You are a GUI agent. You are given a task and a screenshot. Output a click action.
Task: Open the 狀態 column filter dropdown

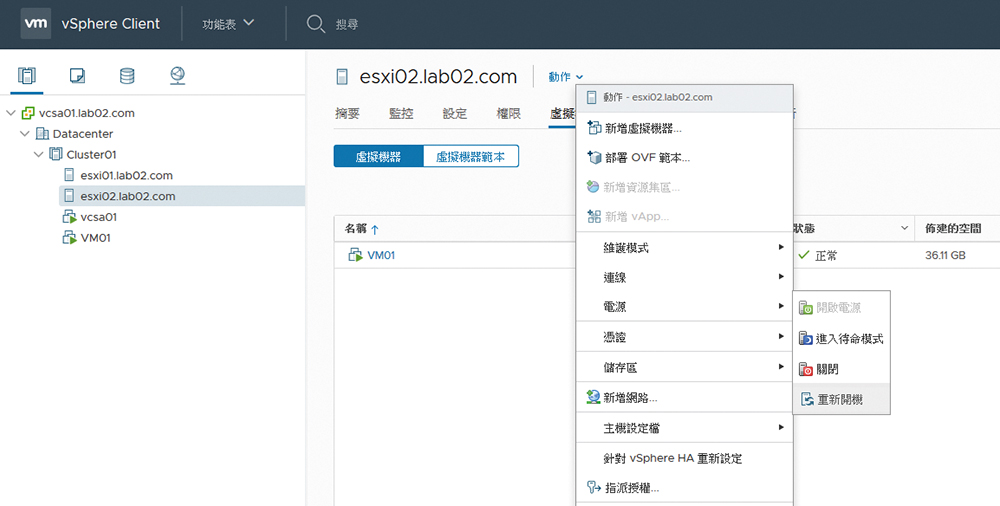pos(904,228)
